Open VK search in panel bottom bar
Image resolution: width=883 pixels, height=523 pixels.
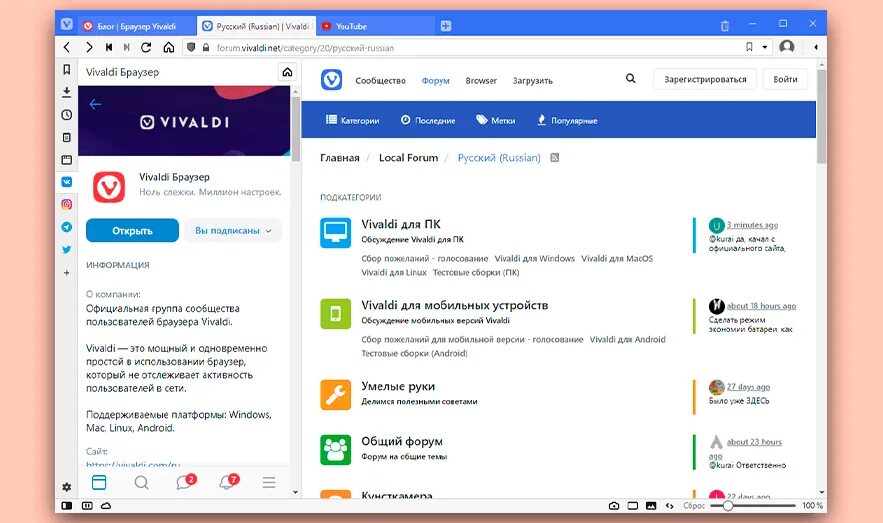click(142, 482)
